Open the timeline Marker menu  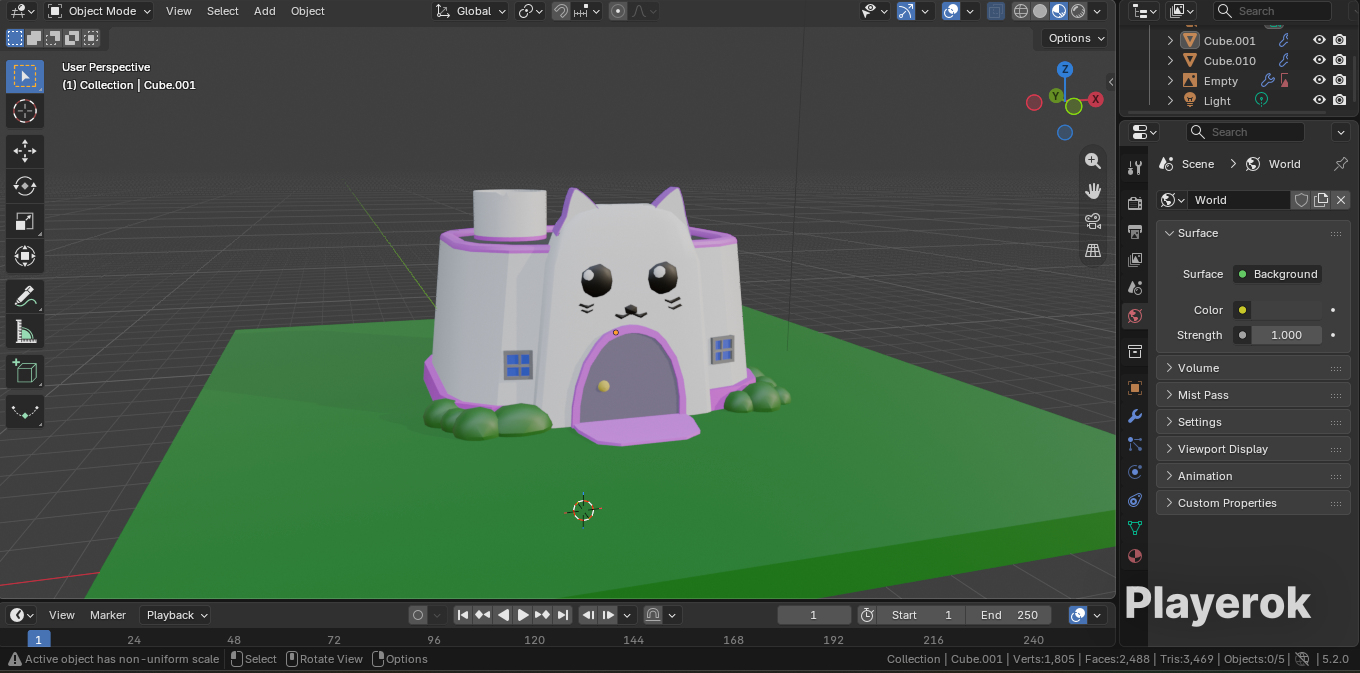(108, 615)
